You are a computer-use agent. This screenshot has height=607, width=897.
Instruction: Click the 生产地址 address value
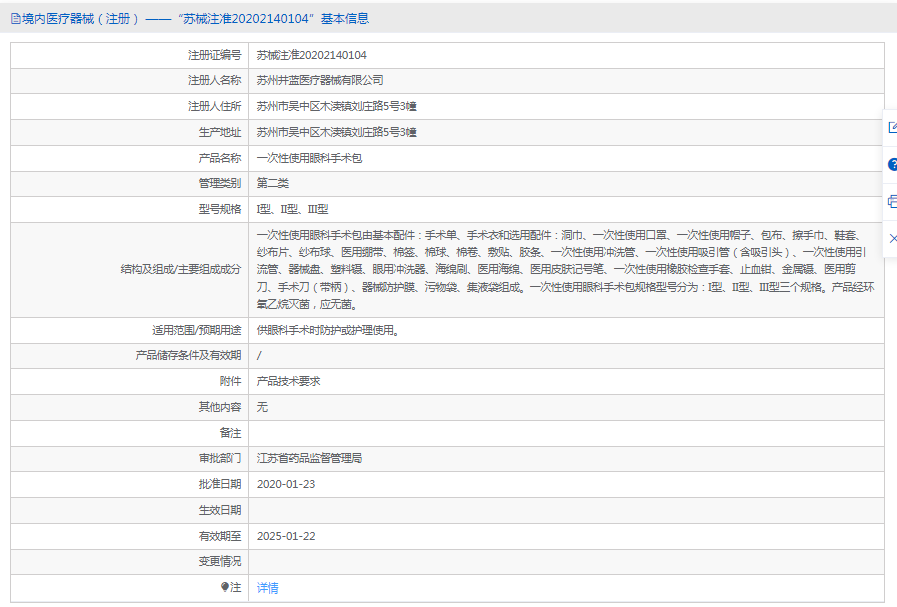[x=336, y=132]
